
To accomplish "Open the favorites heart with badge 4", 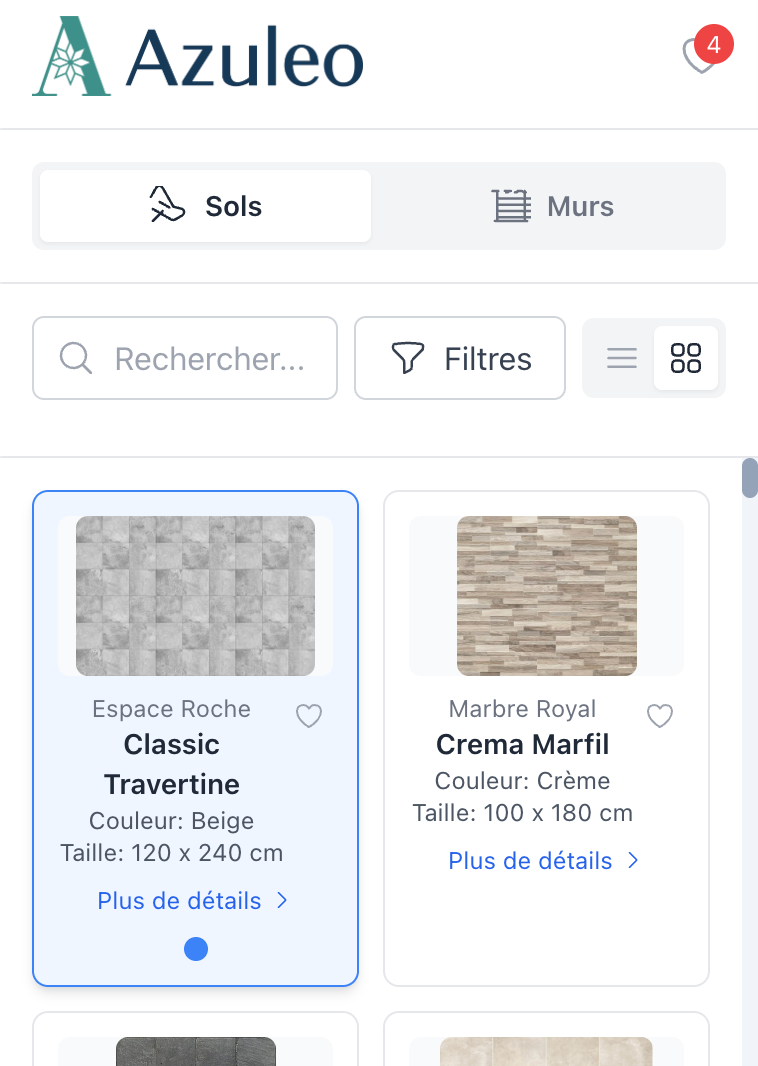I will coord(700,54).
